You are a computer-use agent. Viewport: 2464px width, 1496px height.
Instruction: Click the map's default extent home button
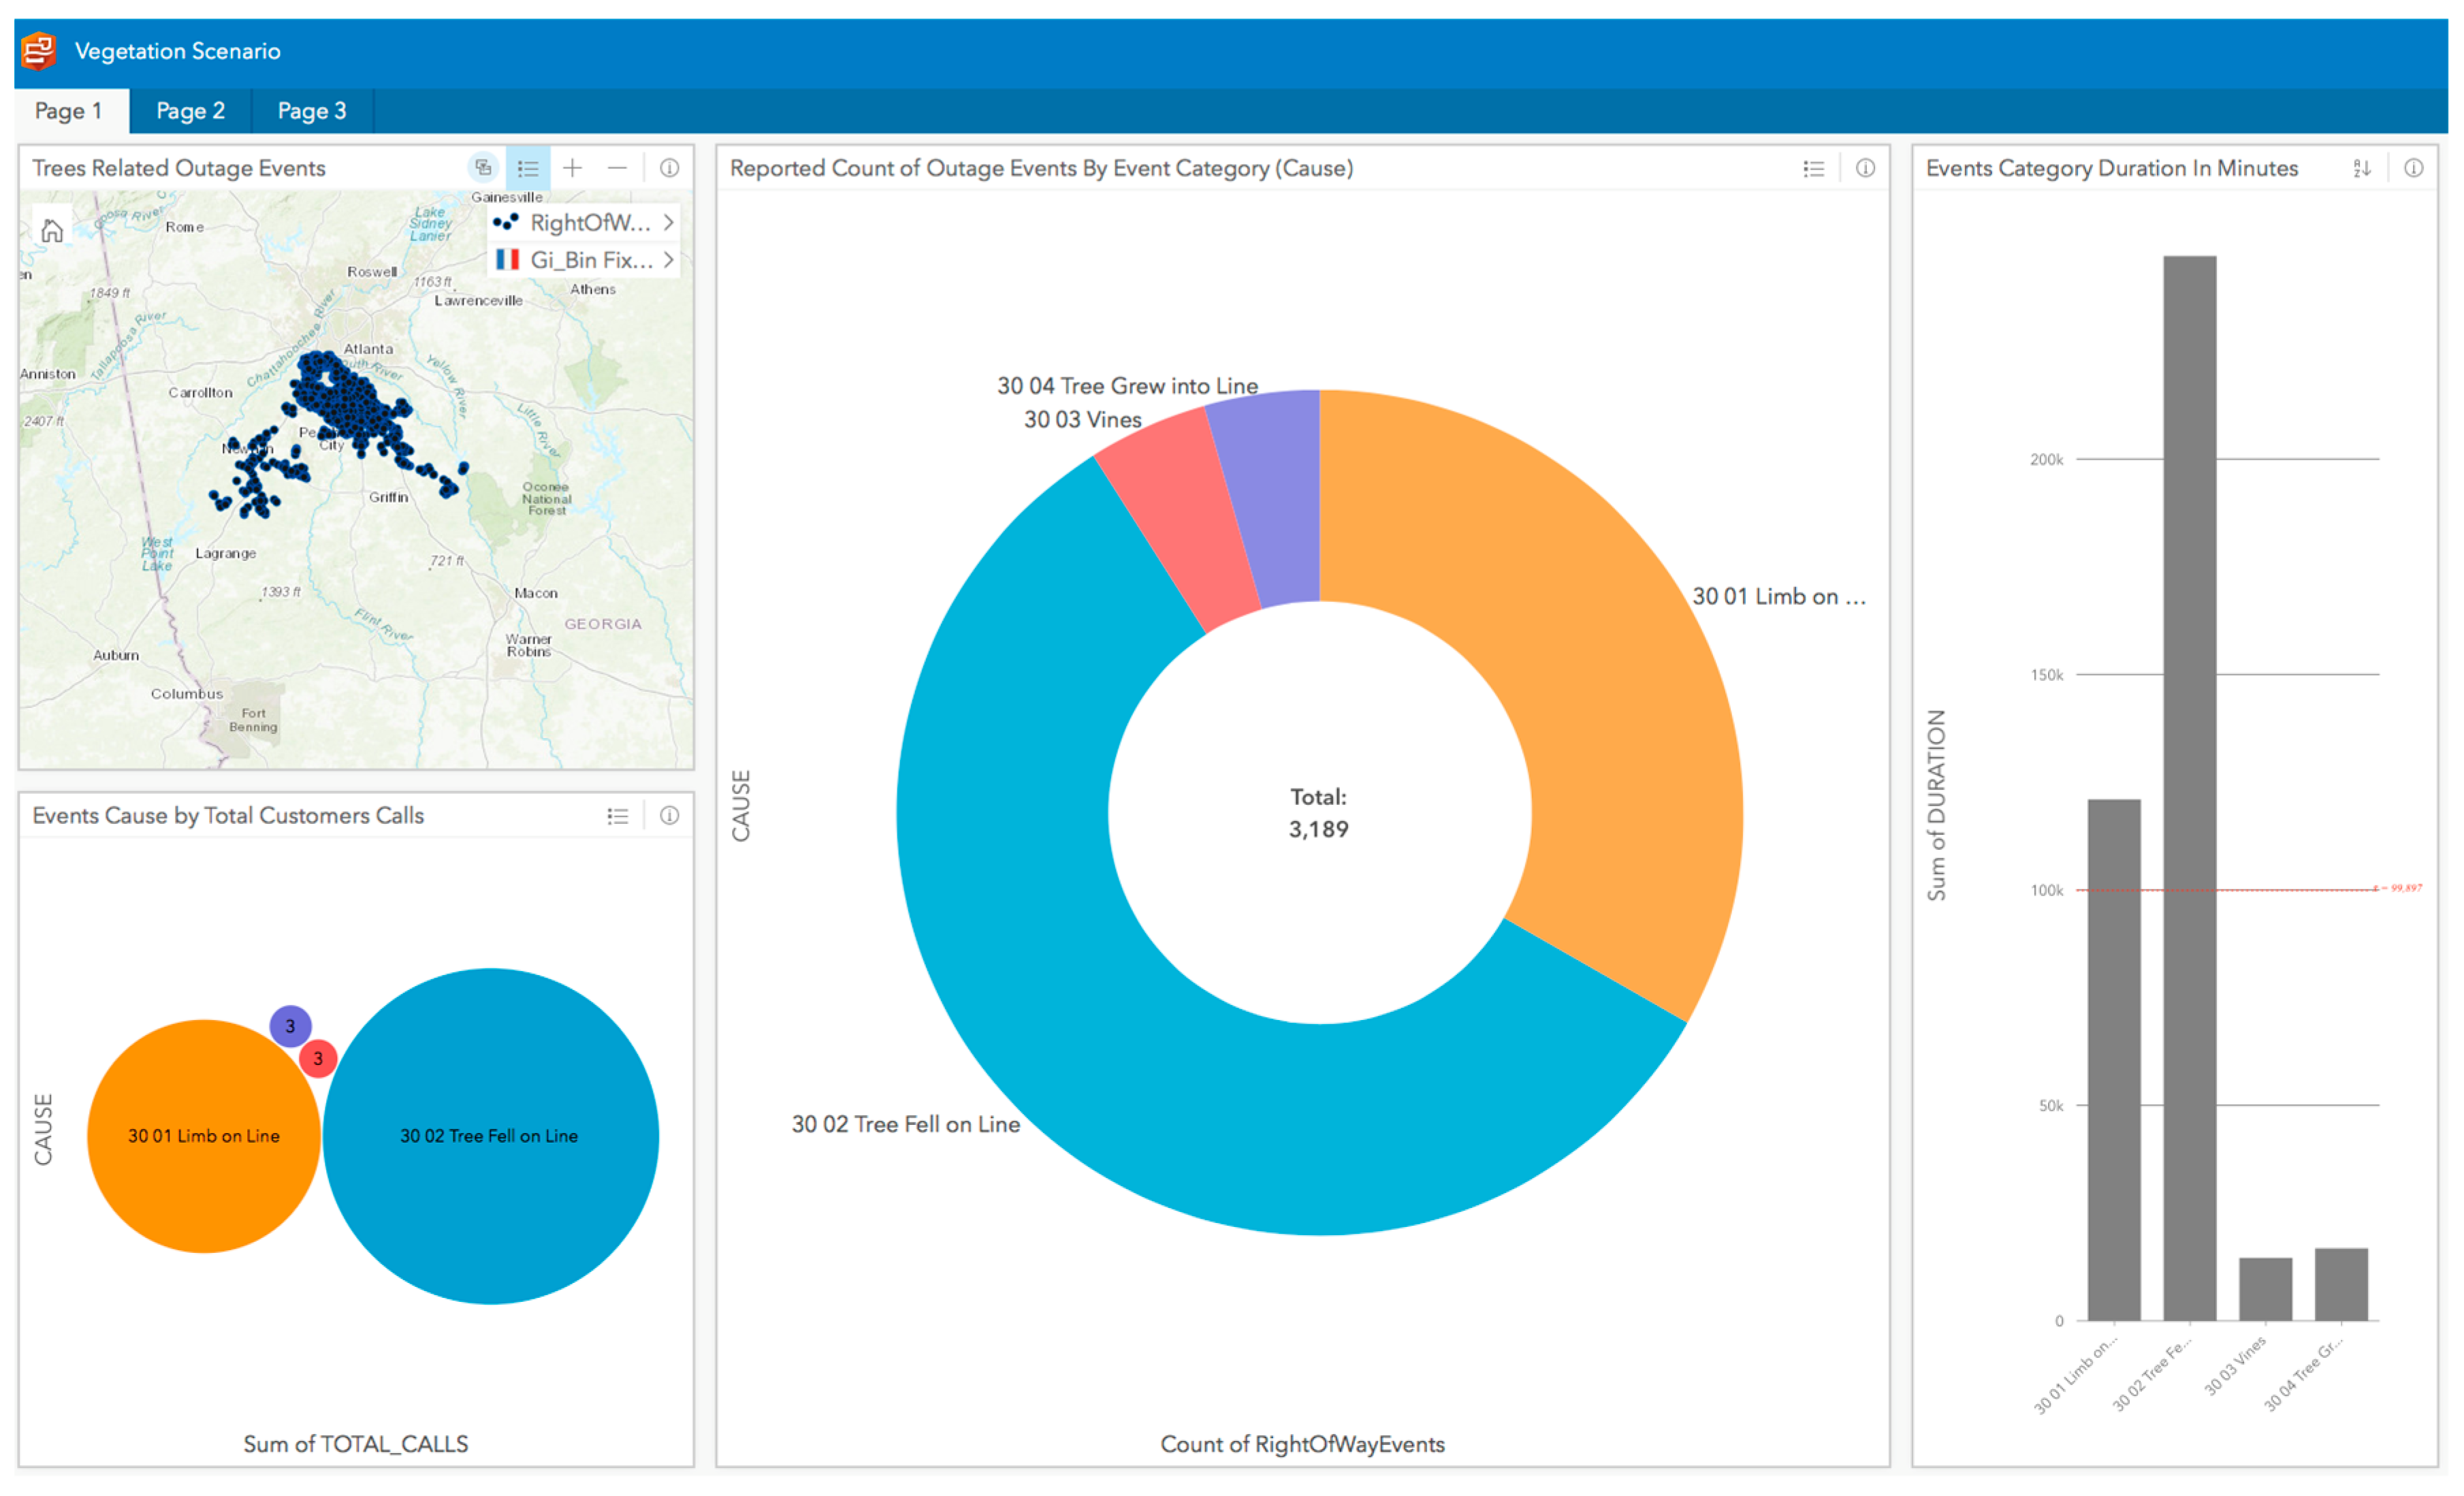pyautogui.click(x=52, y=232)
